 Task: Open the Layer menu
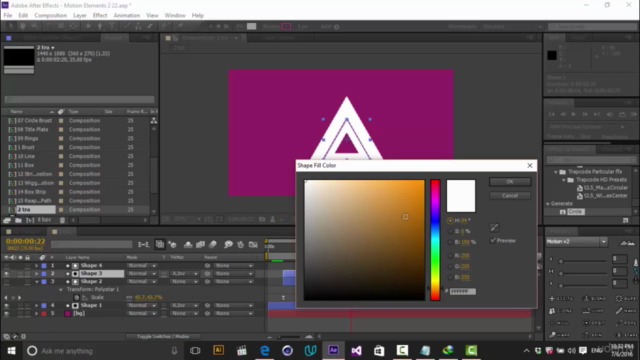(80, 16)
